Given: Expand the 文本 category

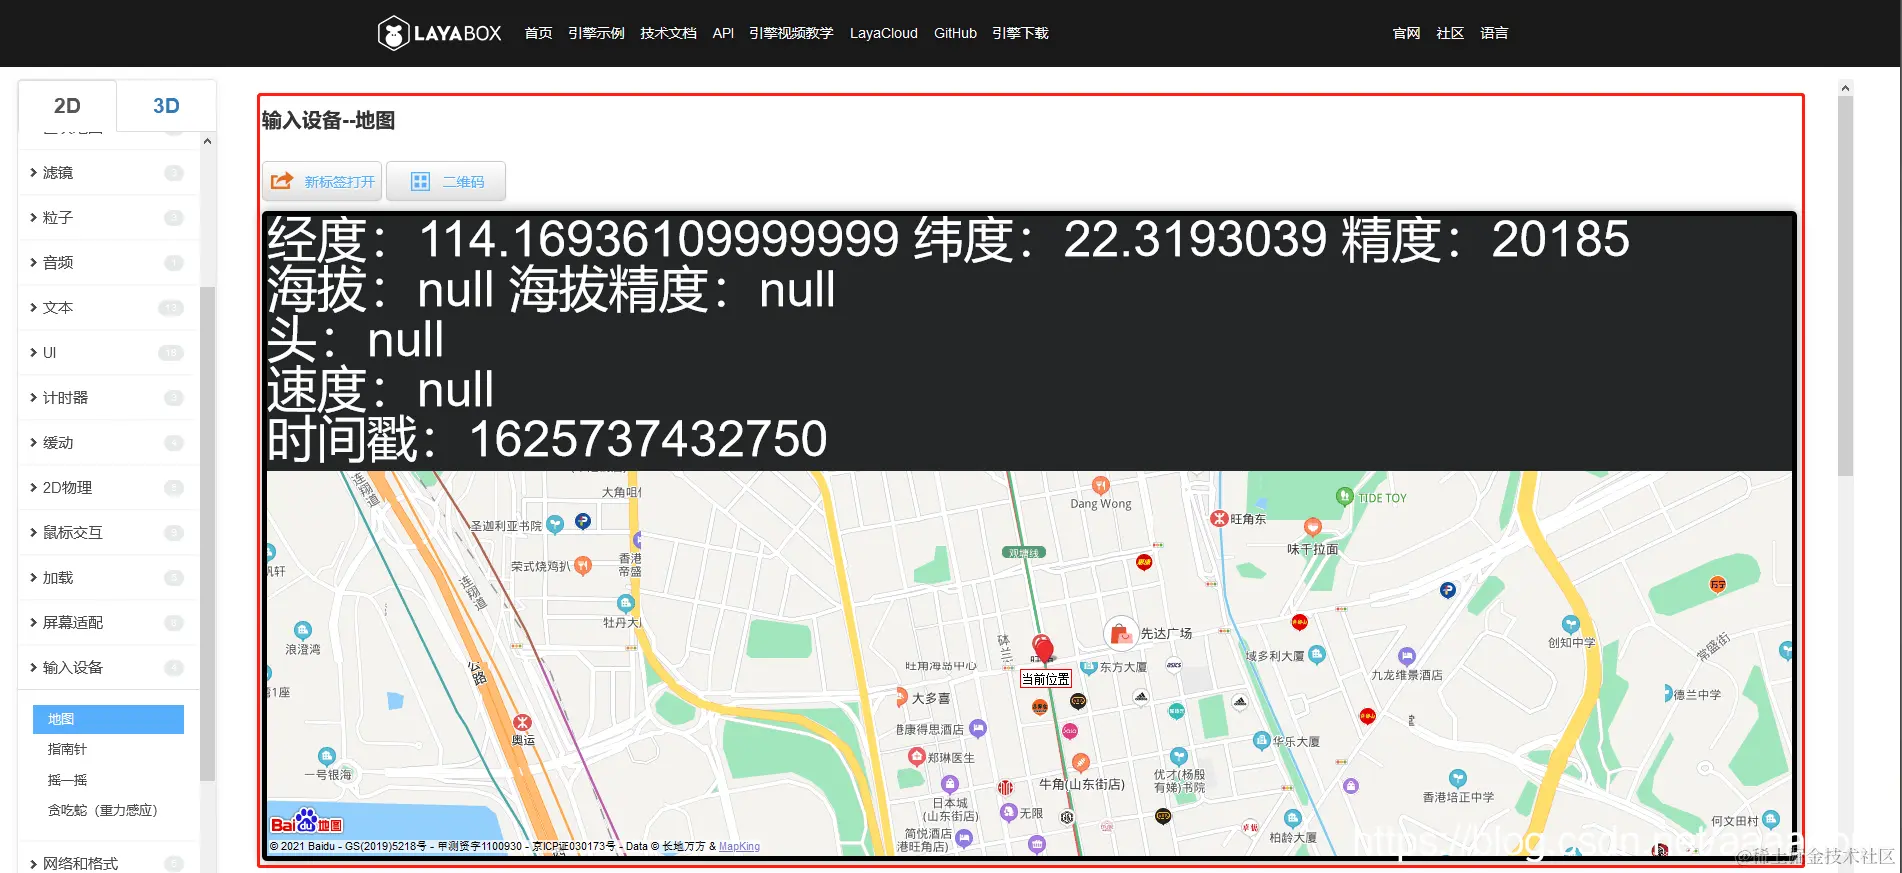Looking at the screenshot, I should pyautogui.click(x=108, y=308).
